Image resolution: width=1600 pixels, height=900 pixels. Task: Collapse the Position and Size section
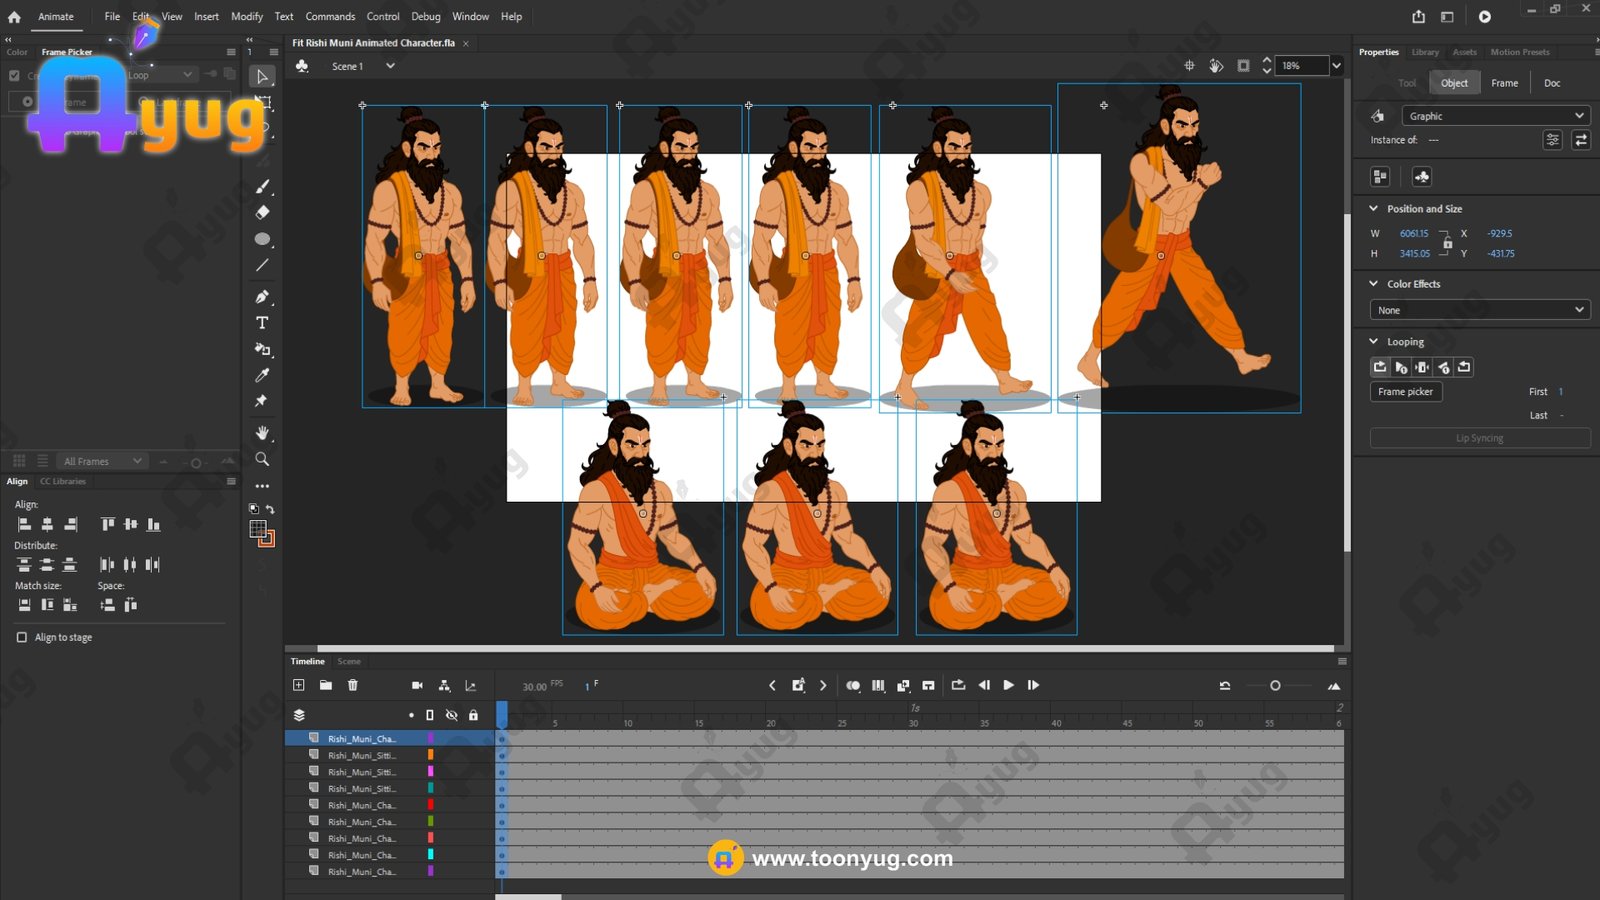[1373, 209]
